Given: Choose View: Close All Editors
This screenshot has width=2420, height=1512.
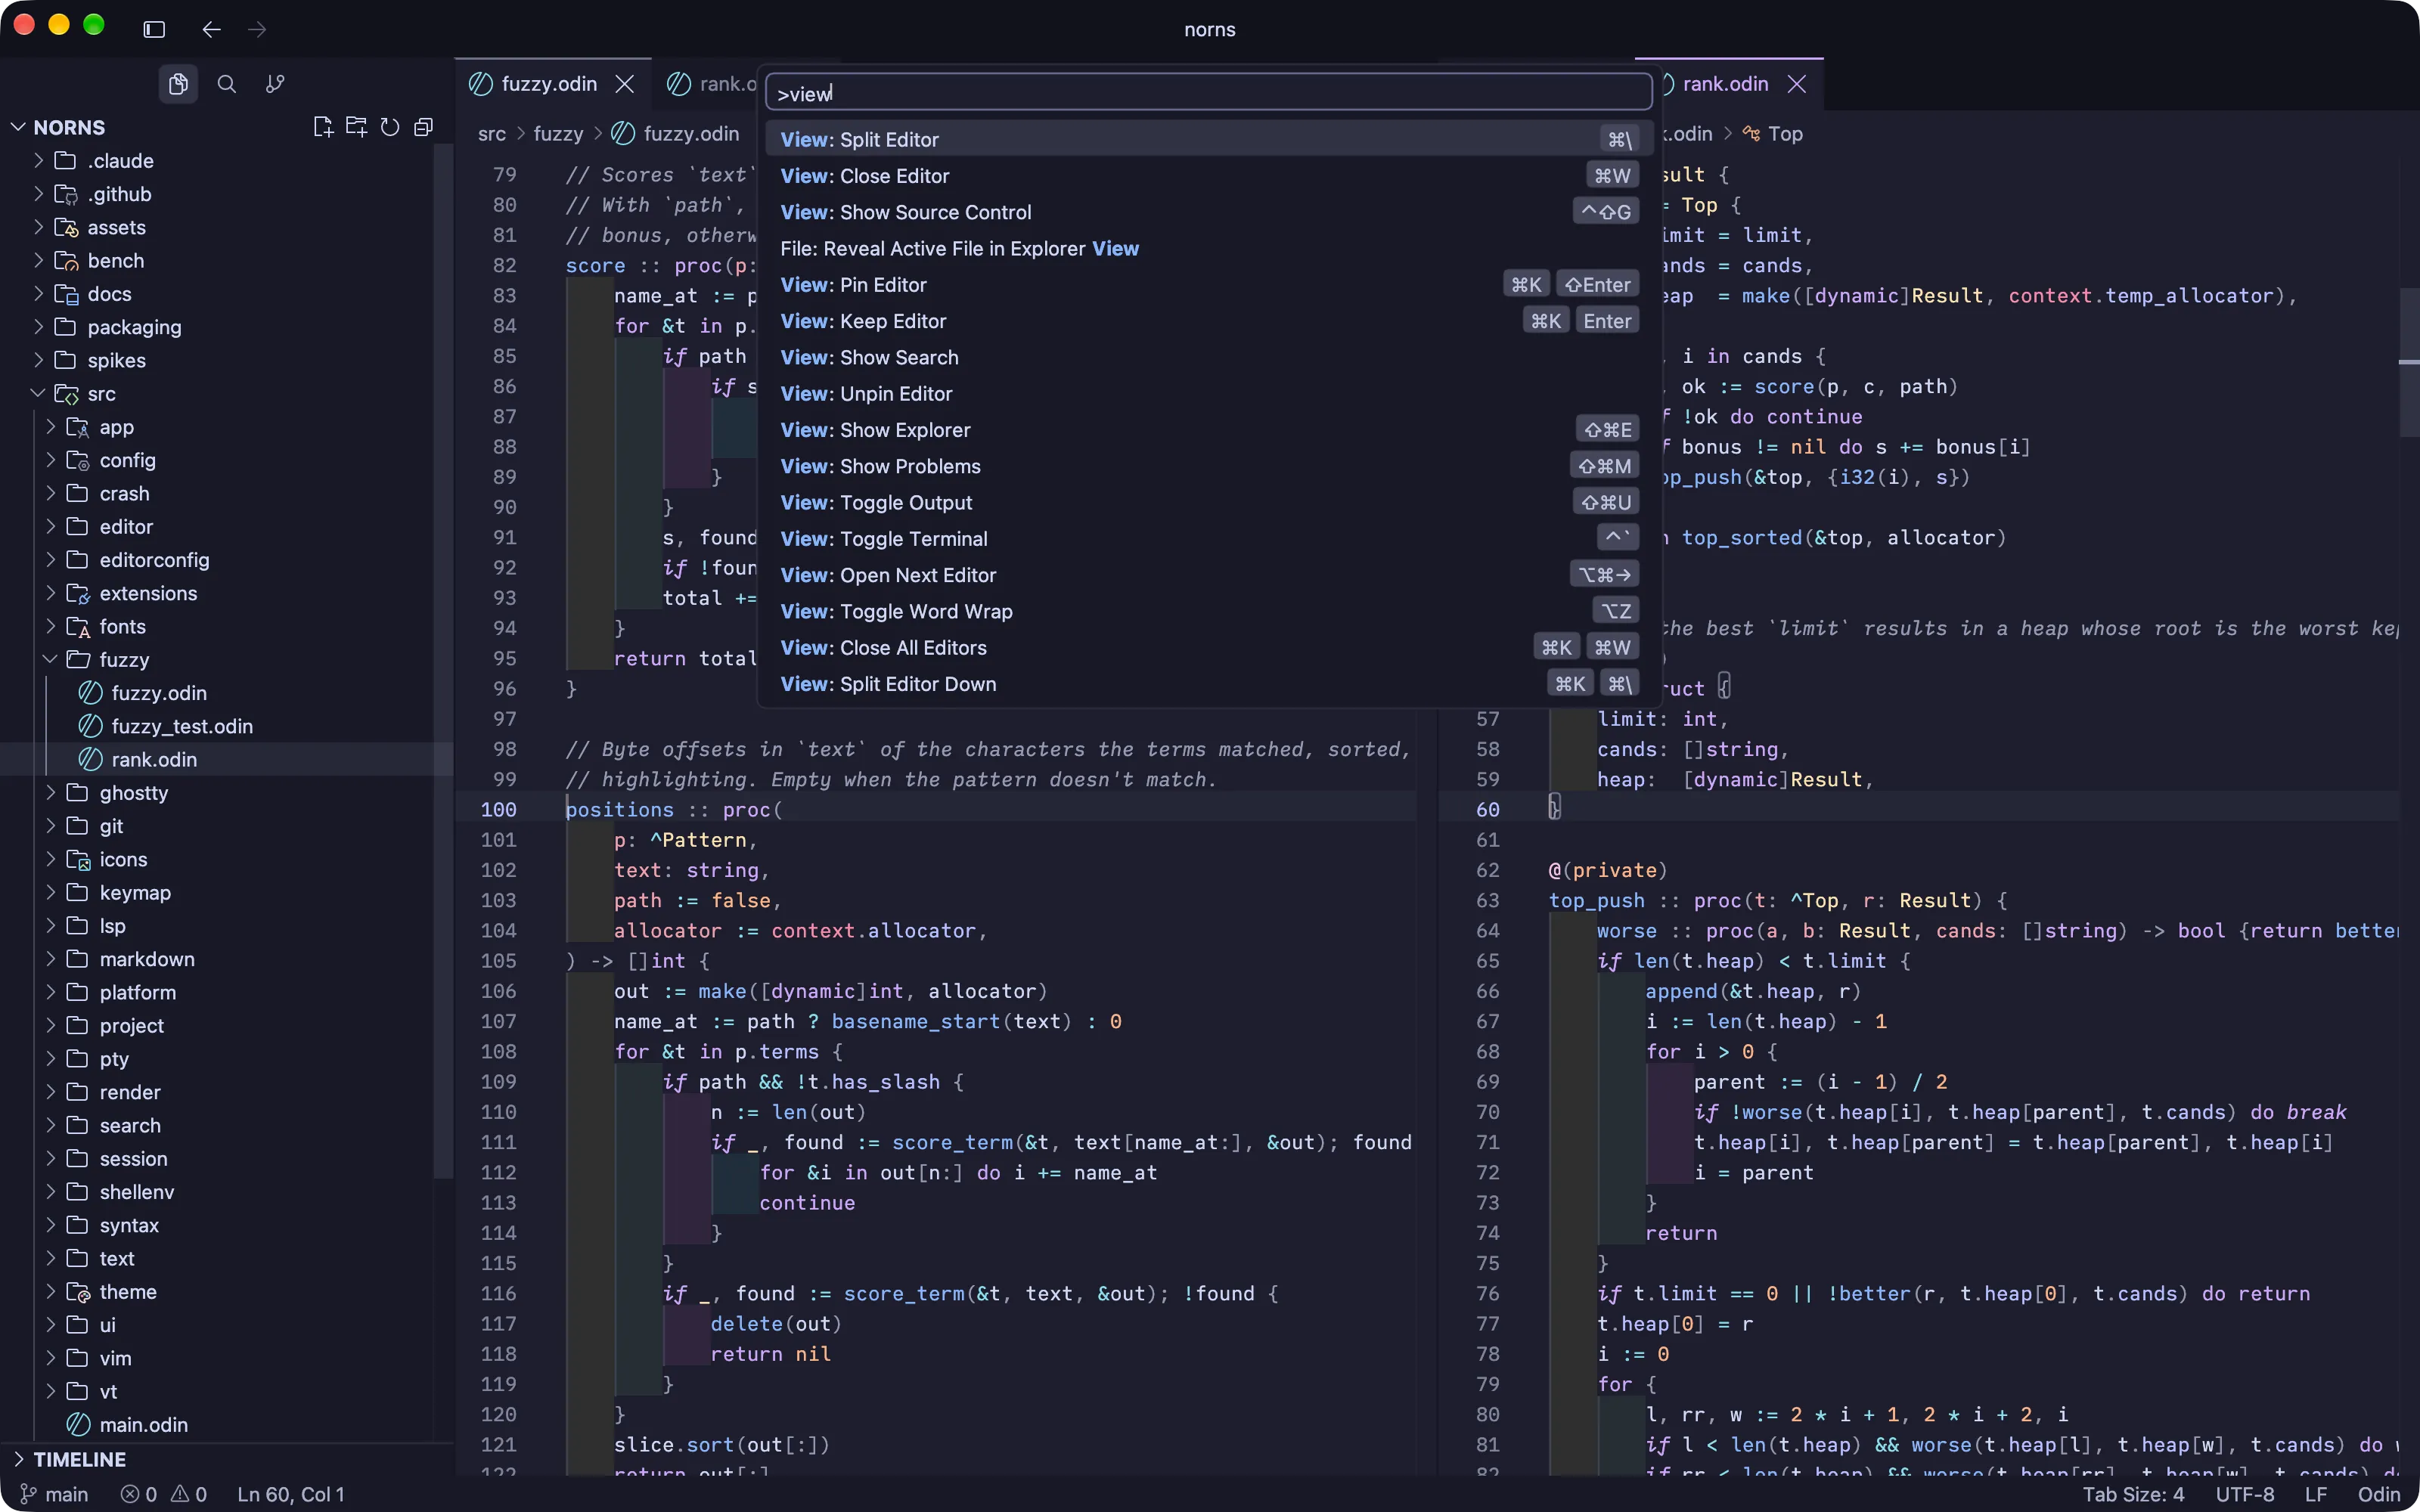Looking at the screenshot, I should (x=1208, y=648).
